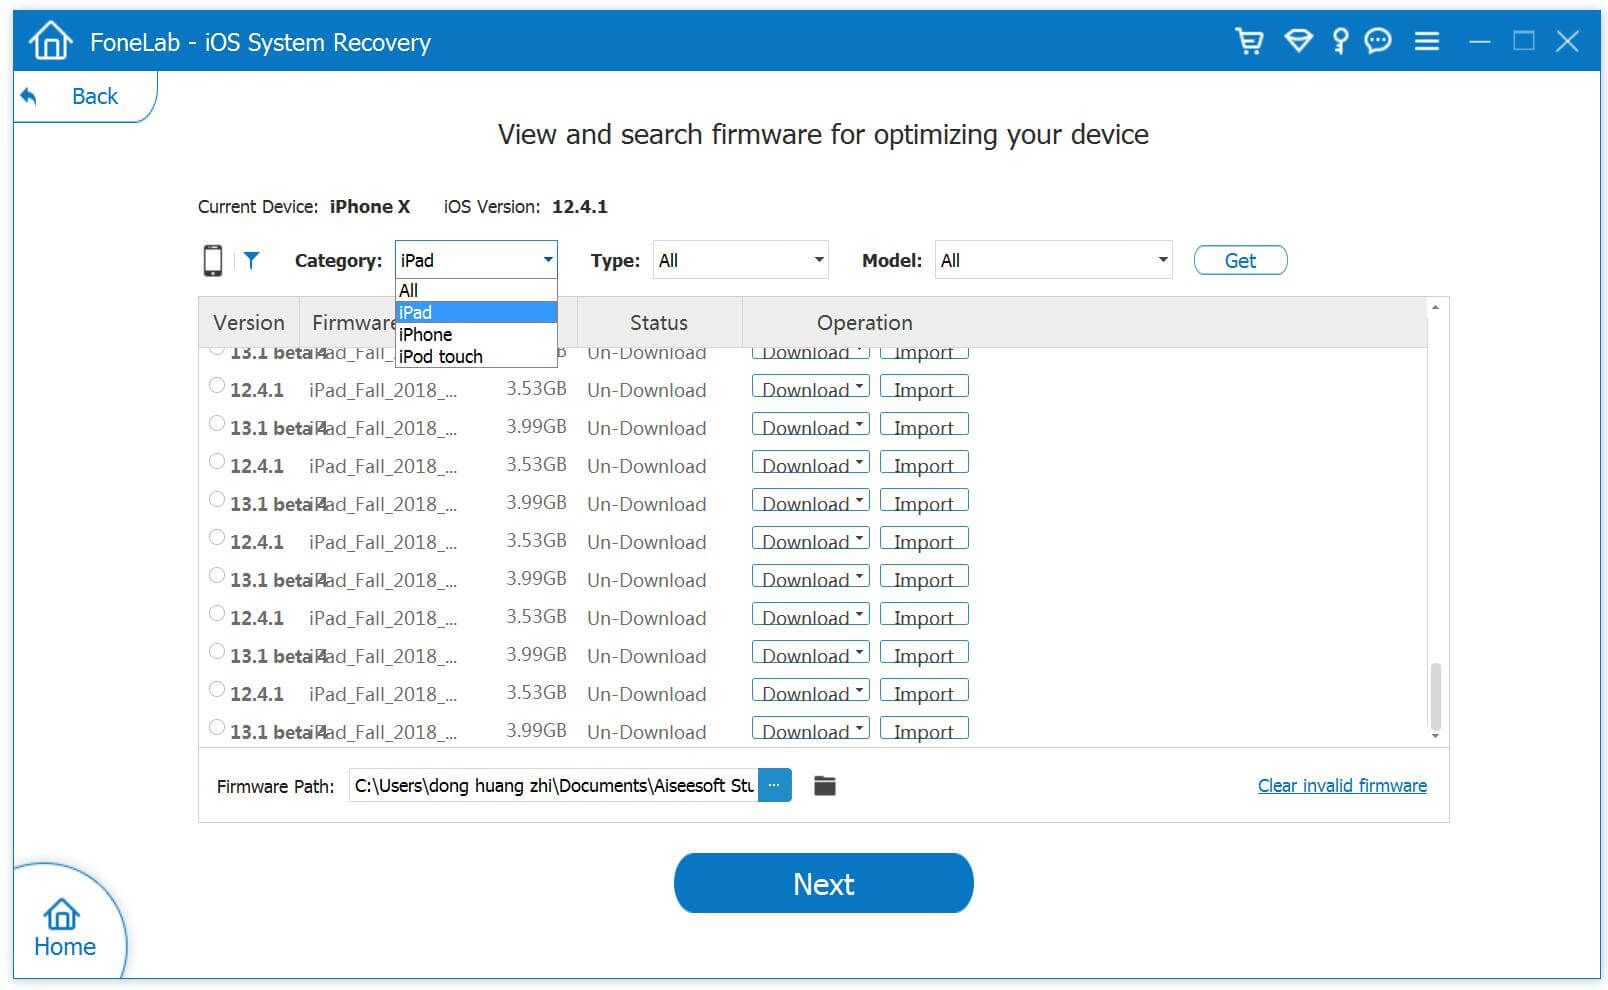1608x990 pixels.
Task: Select iPad in the Category list
Action: pos(476,312)
